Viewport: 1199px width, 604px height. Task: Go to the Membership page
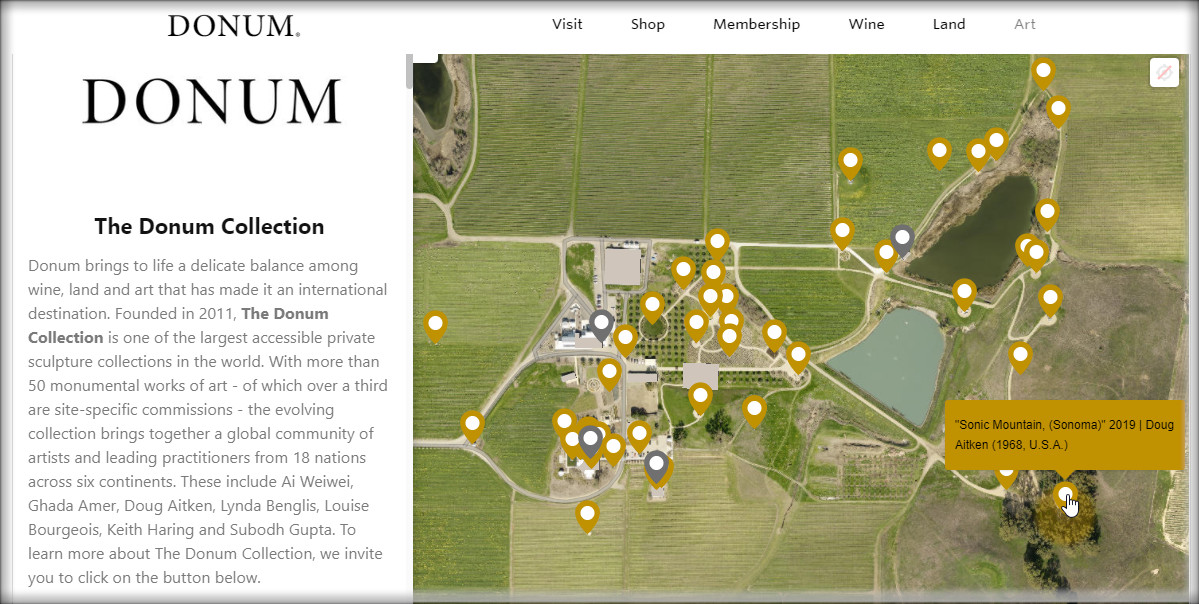coord(756,24)
